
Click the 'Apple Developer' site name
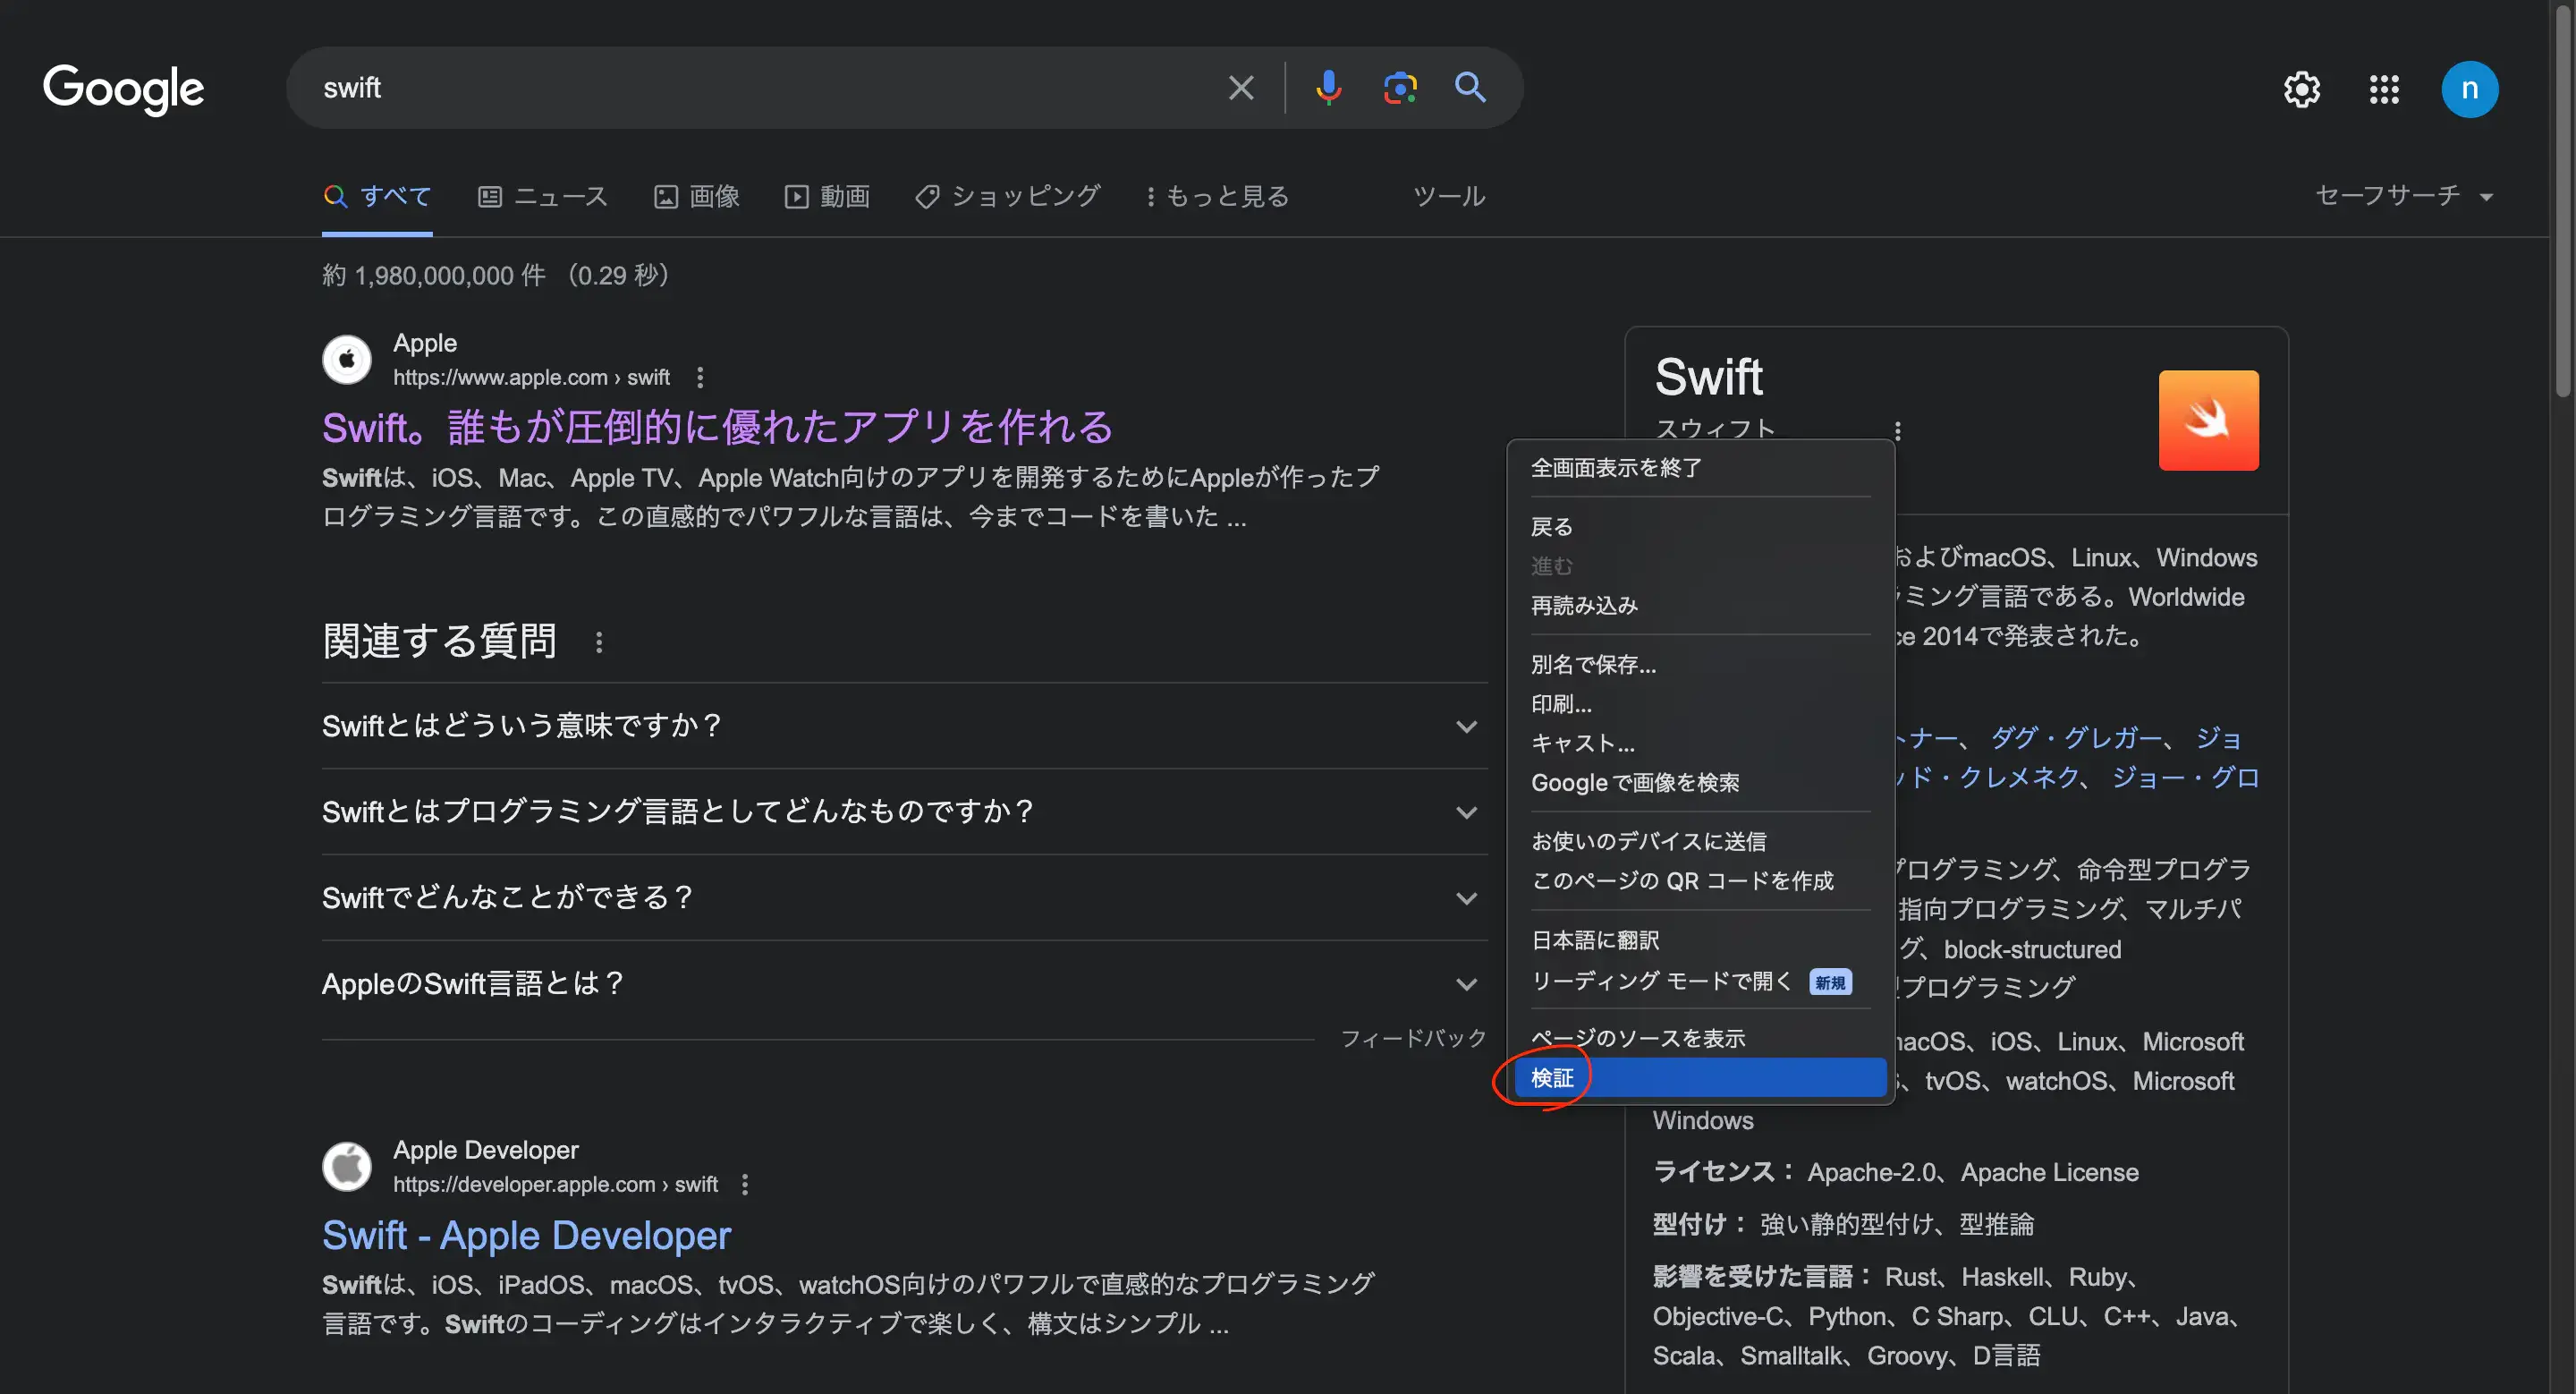tap(486, 1150)
